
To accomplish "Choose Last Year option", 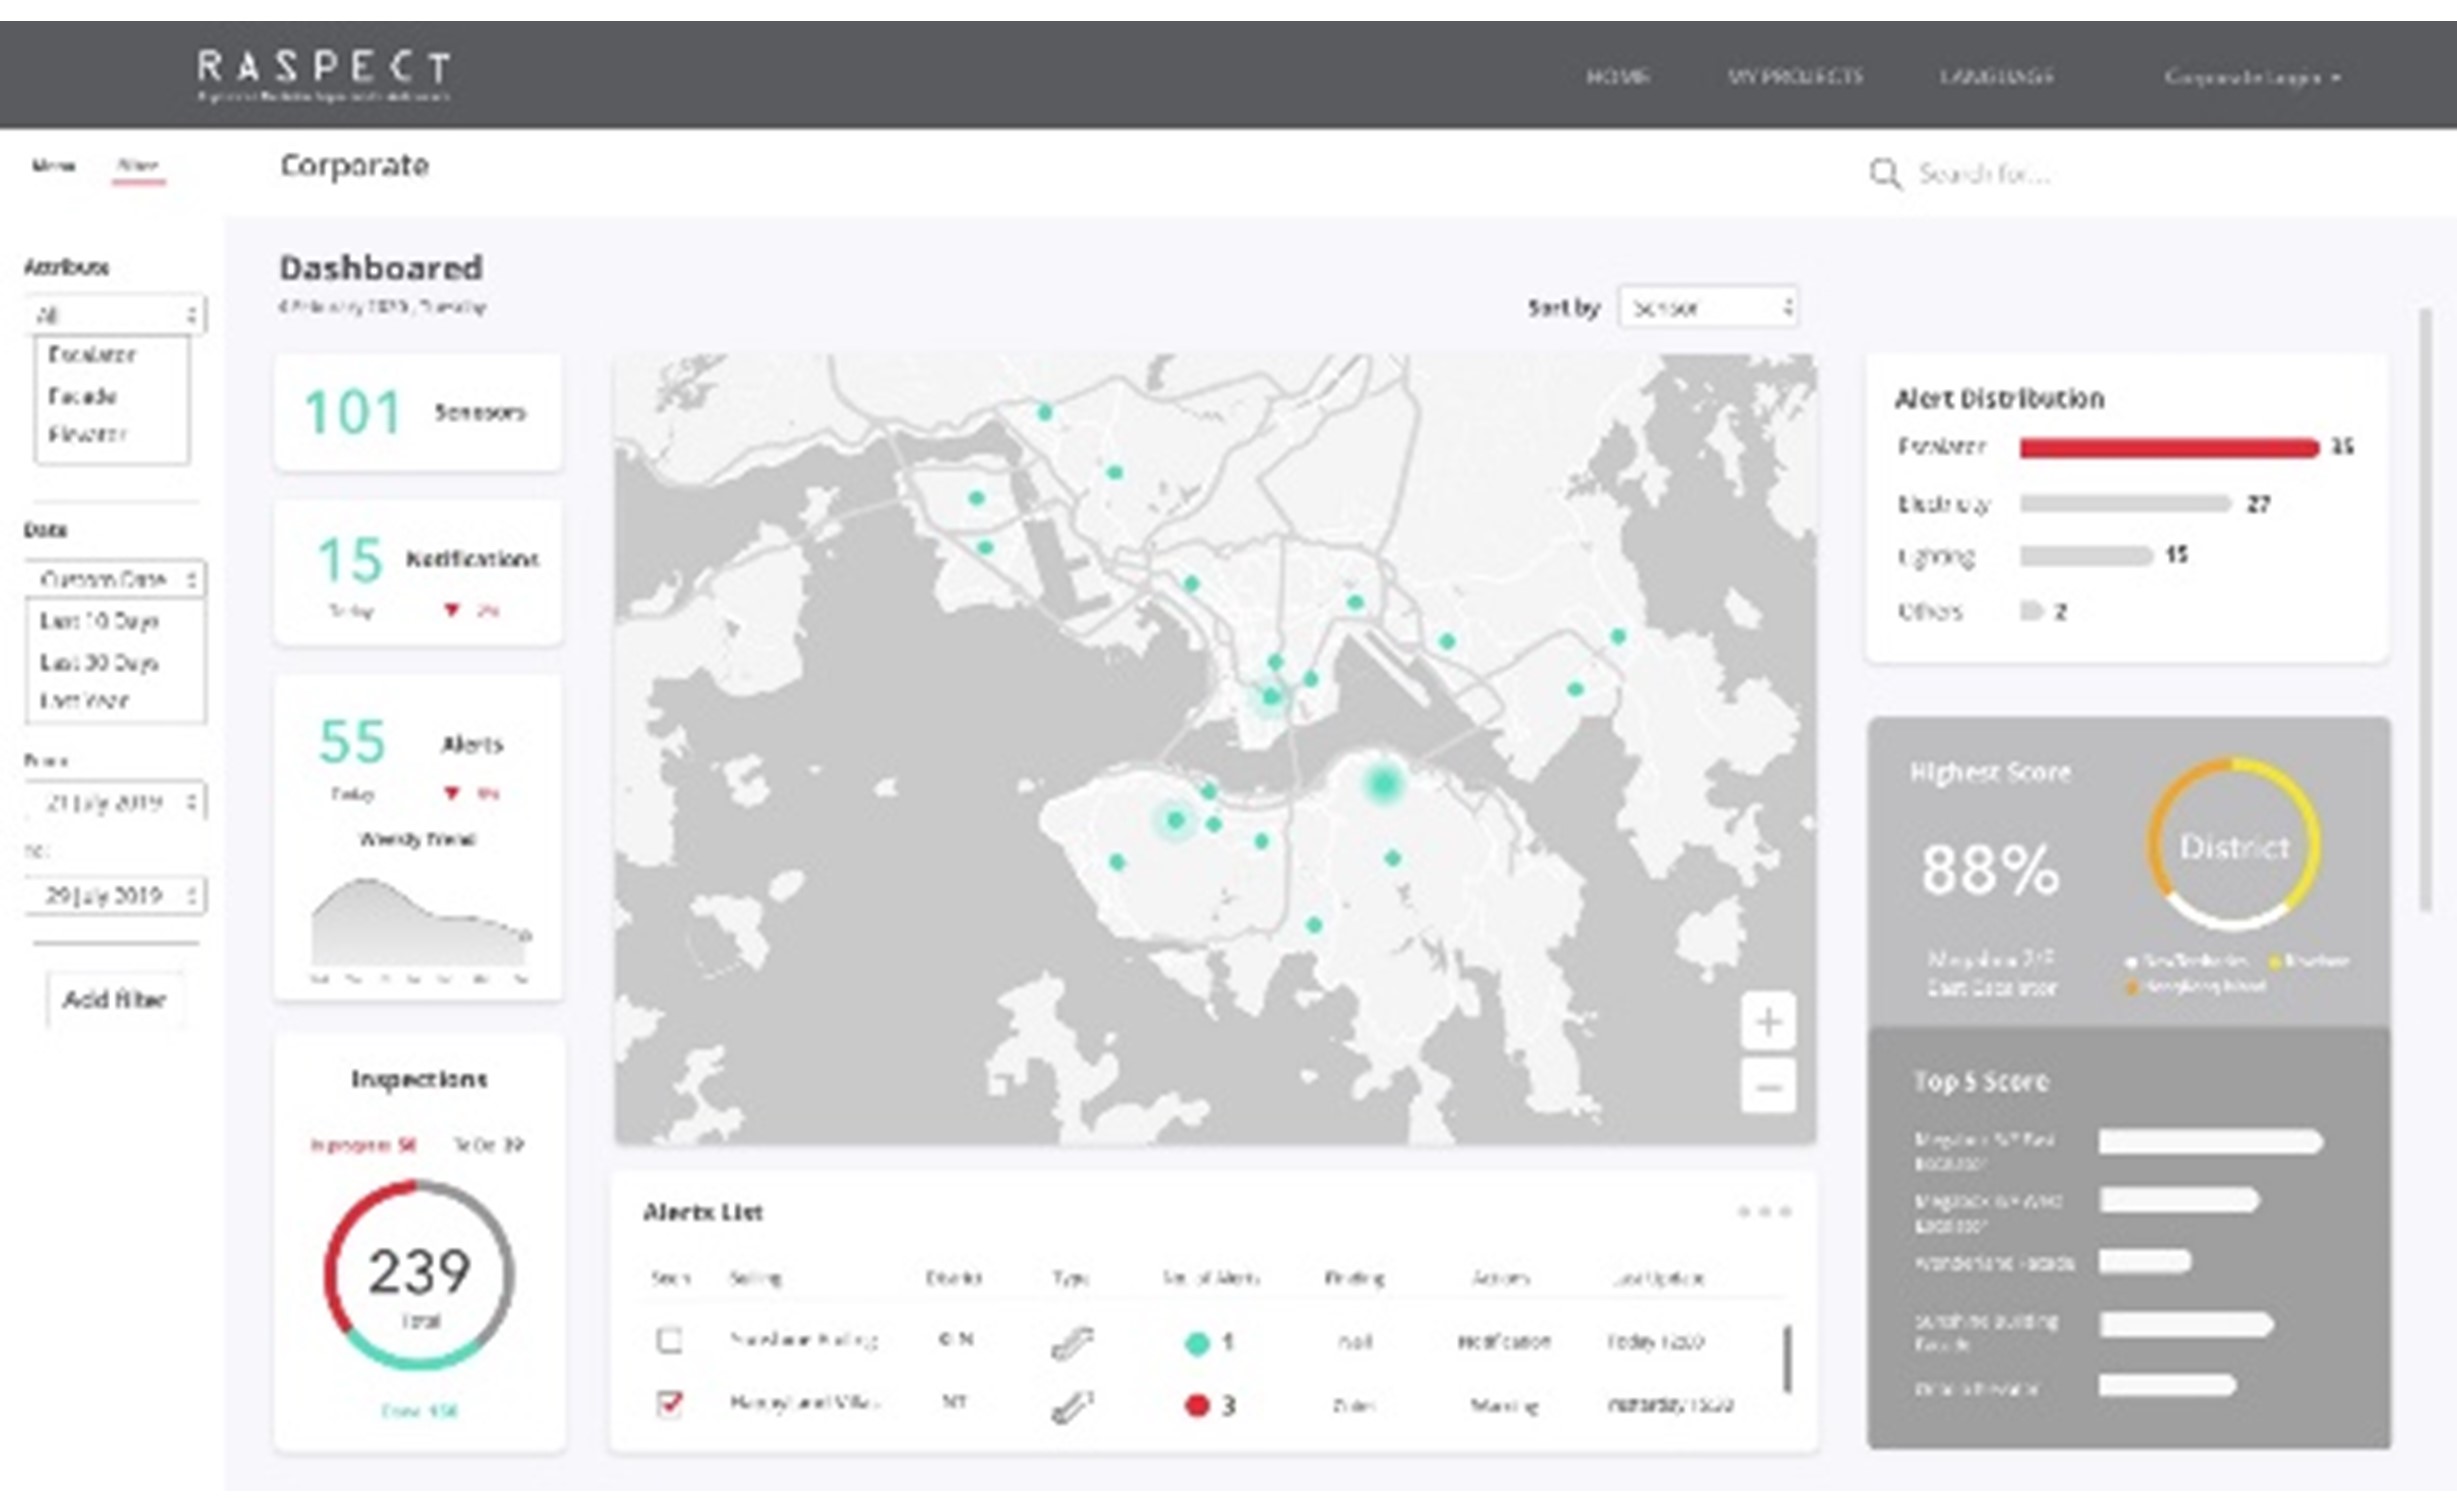I will pos(84,700).
